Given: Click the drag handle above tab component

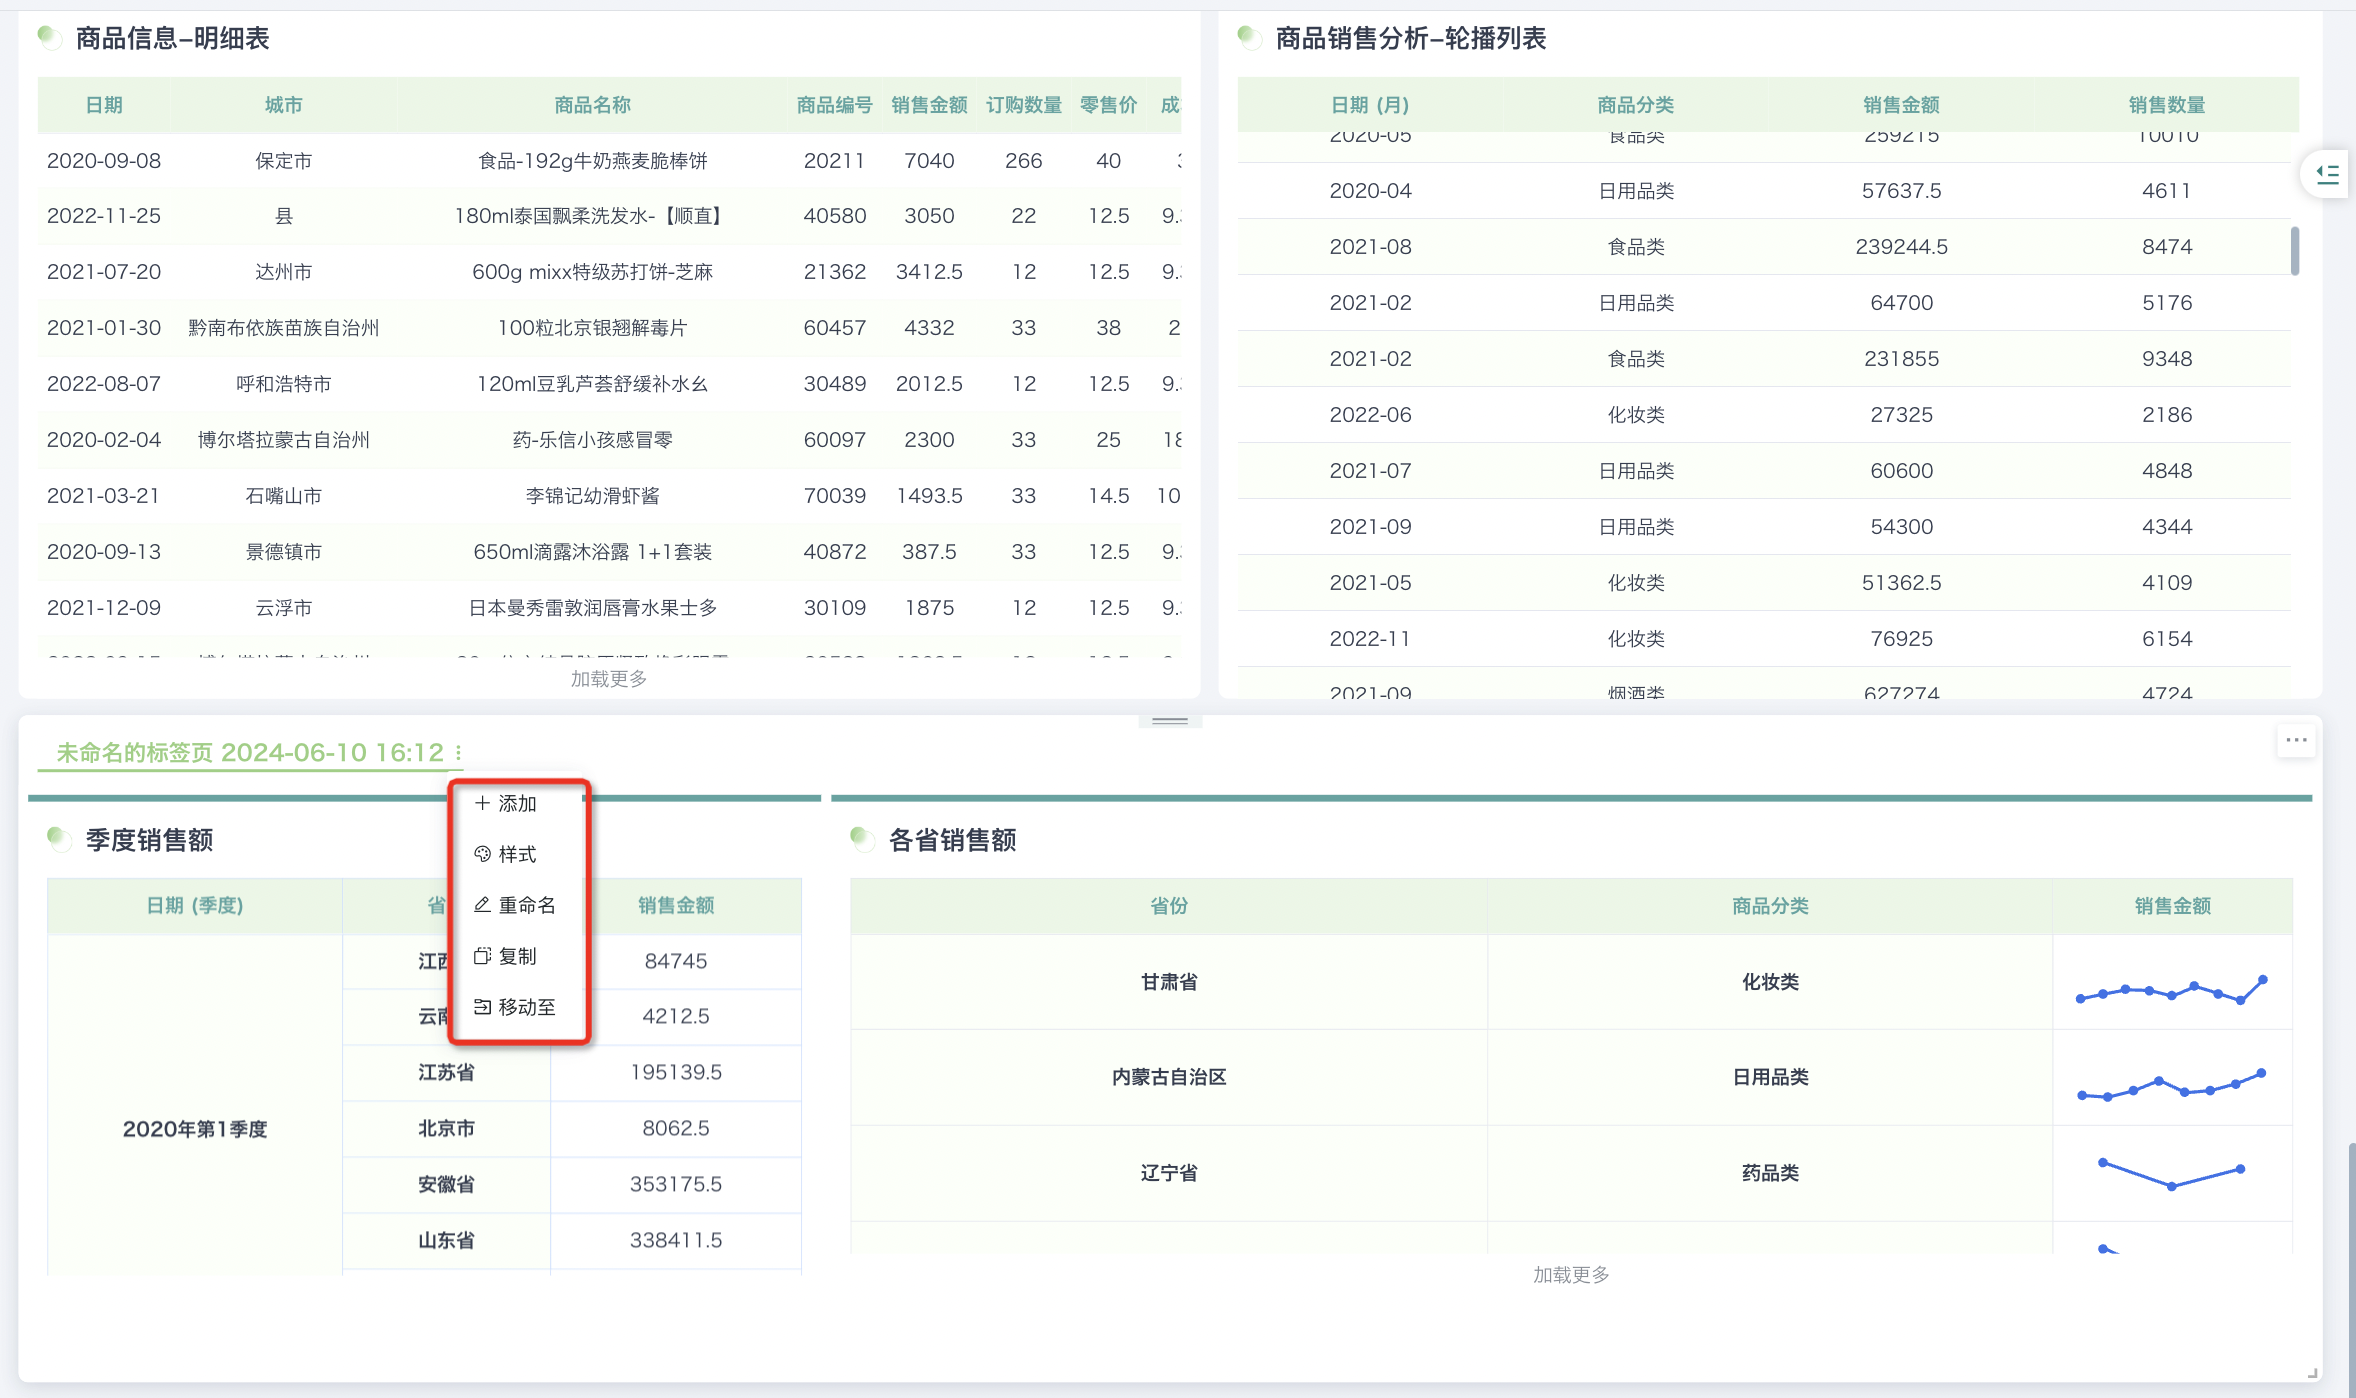Looking at the screenshot, I should tap(1169, 721).
